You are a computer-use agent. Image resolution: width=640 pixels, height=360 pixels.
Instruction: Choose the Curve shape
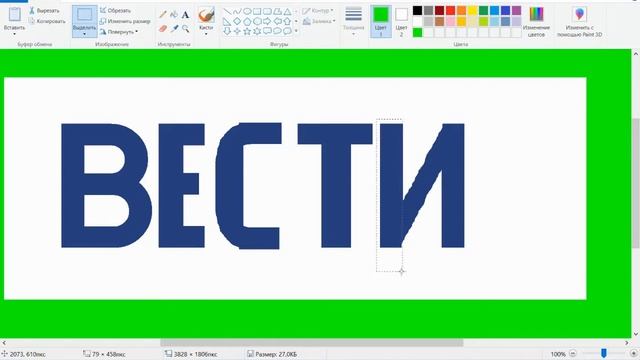(237, 11)
